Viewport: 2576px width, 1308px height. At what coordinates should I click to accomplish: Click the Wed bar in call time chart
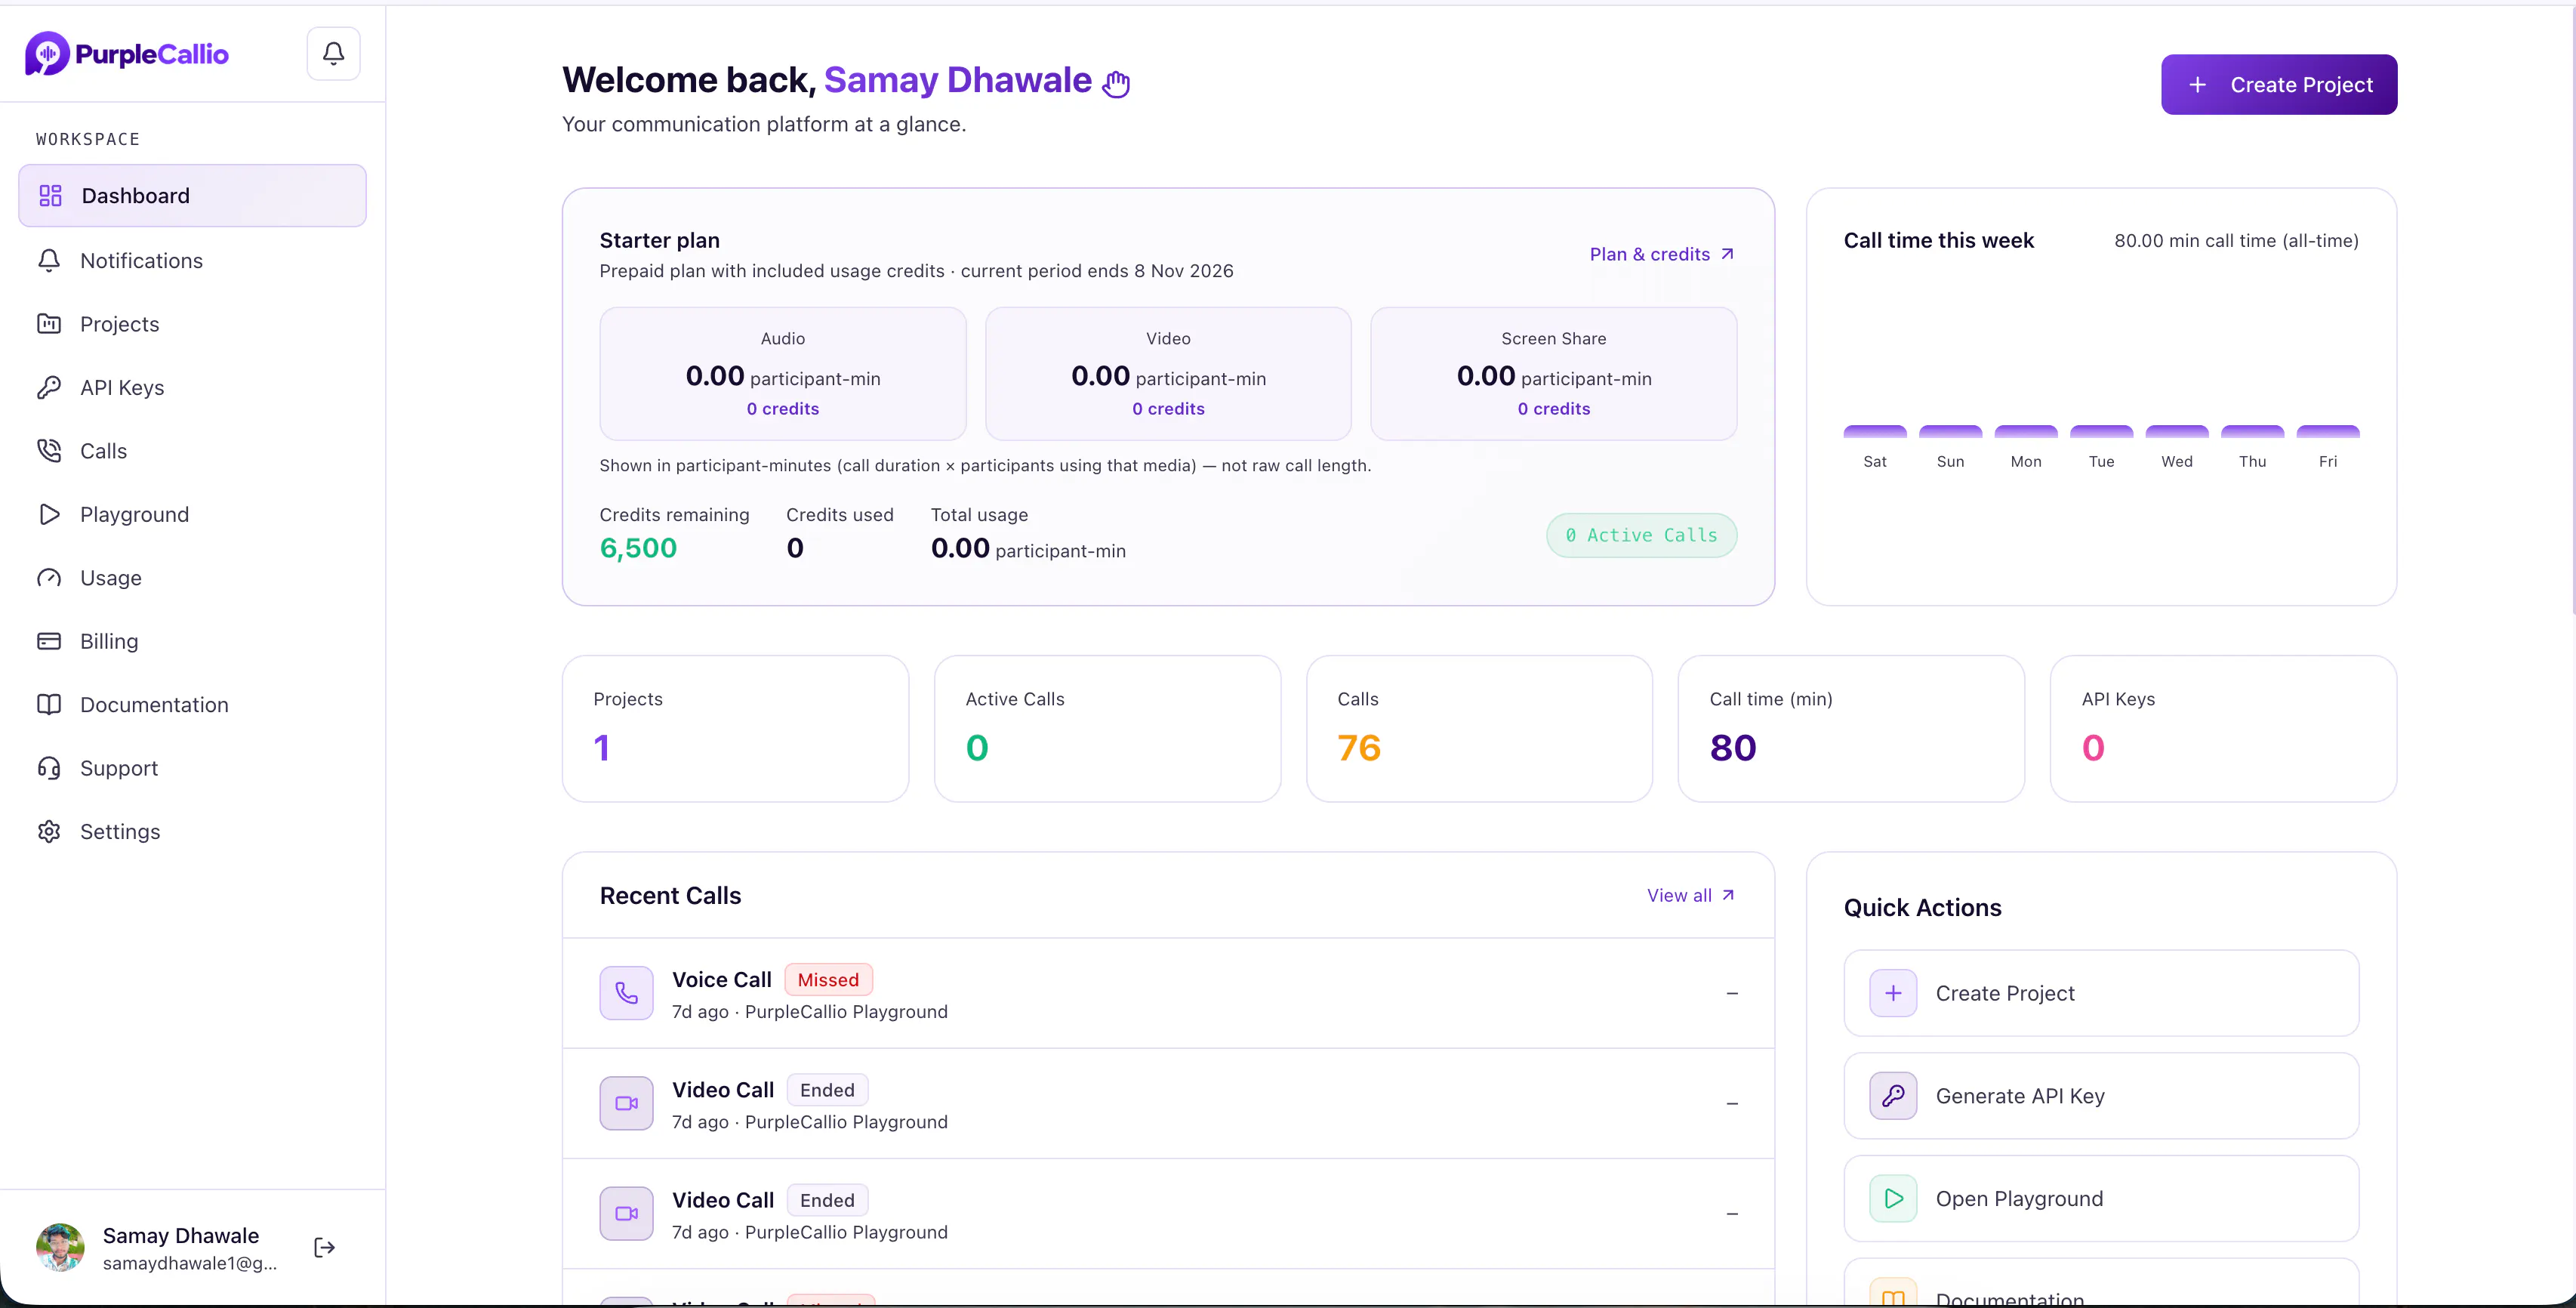(x=2177, y=432)
